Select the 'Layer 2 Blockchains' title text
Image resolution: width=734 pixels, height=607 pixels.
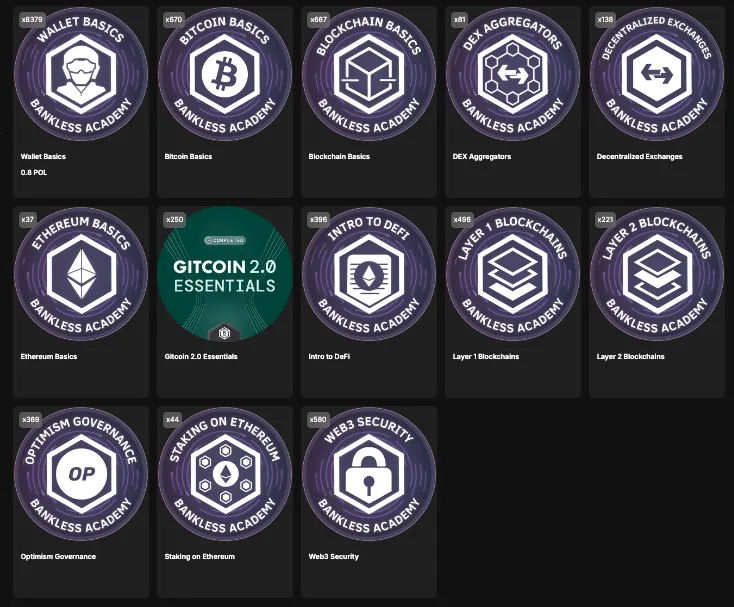(x=631, y=356)
